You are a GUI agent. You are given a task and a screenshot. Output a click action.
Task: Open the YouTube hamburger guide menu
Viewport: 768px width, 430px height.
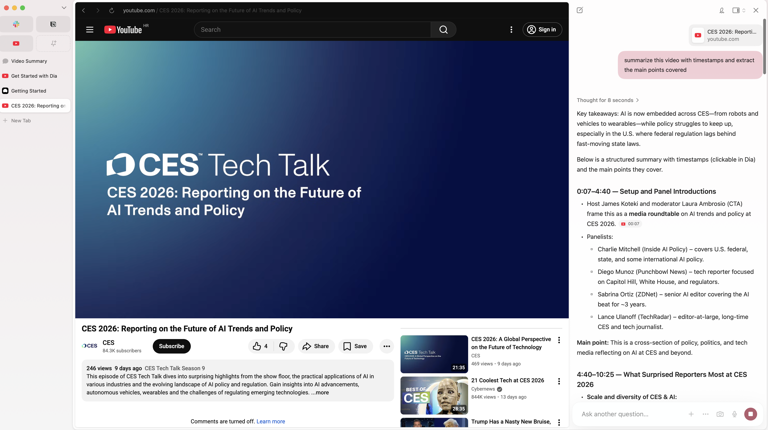point(90,30)
